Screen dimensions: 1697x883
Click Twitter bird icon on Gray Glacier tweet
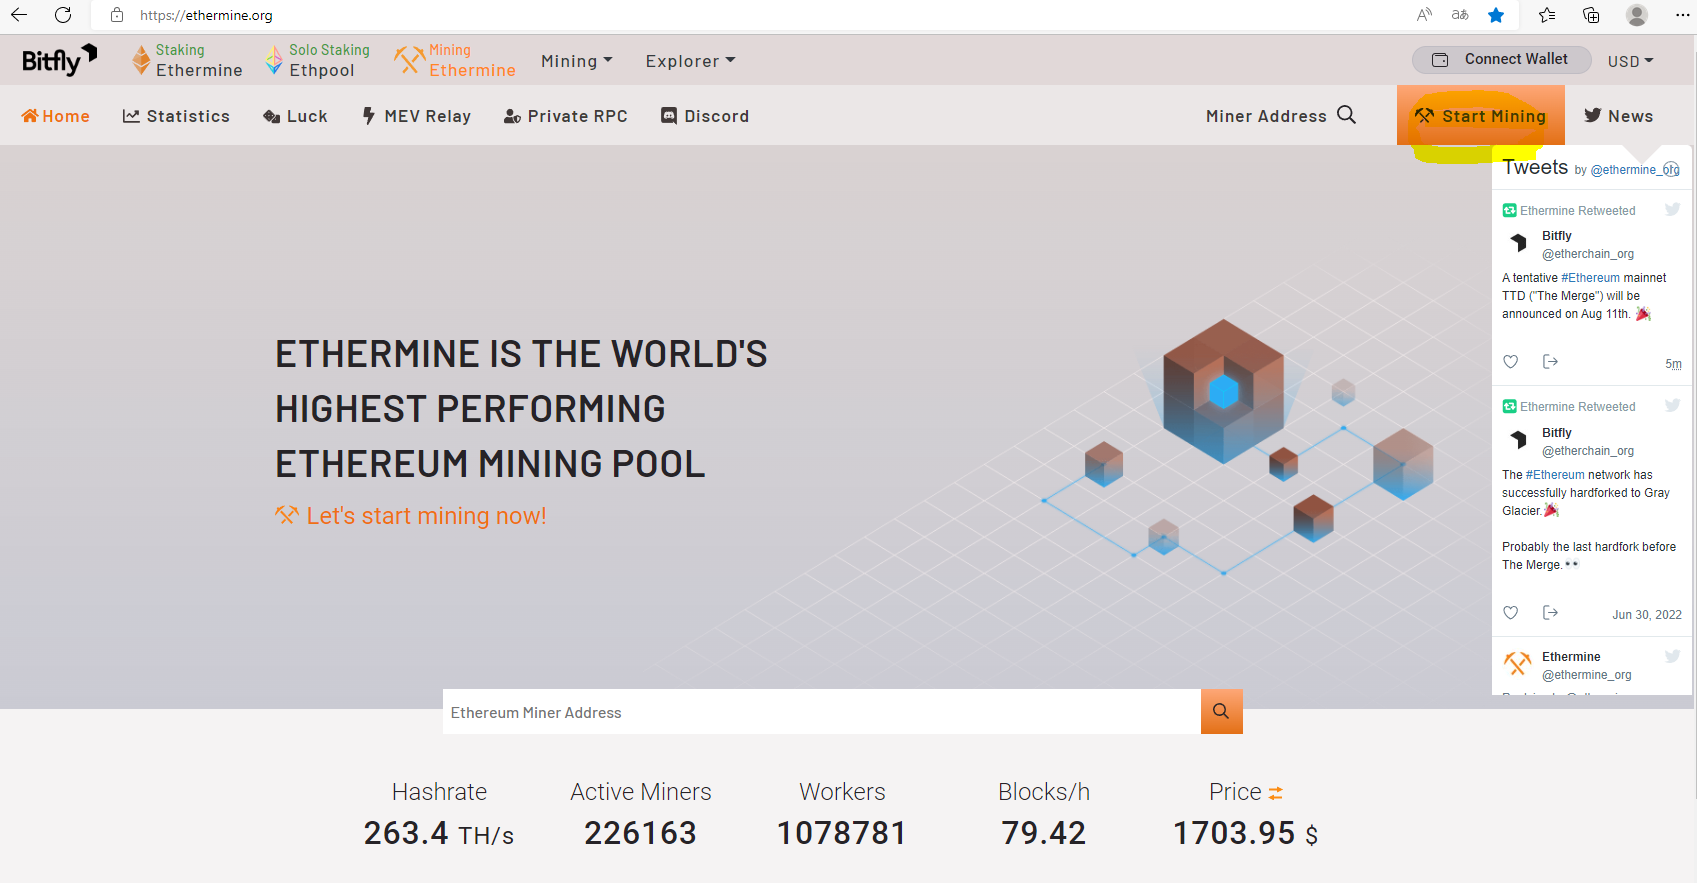[1673, 405]
